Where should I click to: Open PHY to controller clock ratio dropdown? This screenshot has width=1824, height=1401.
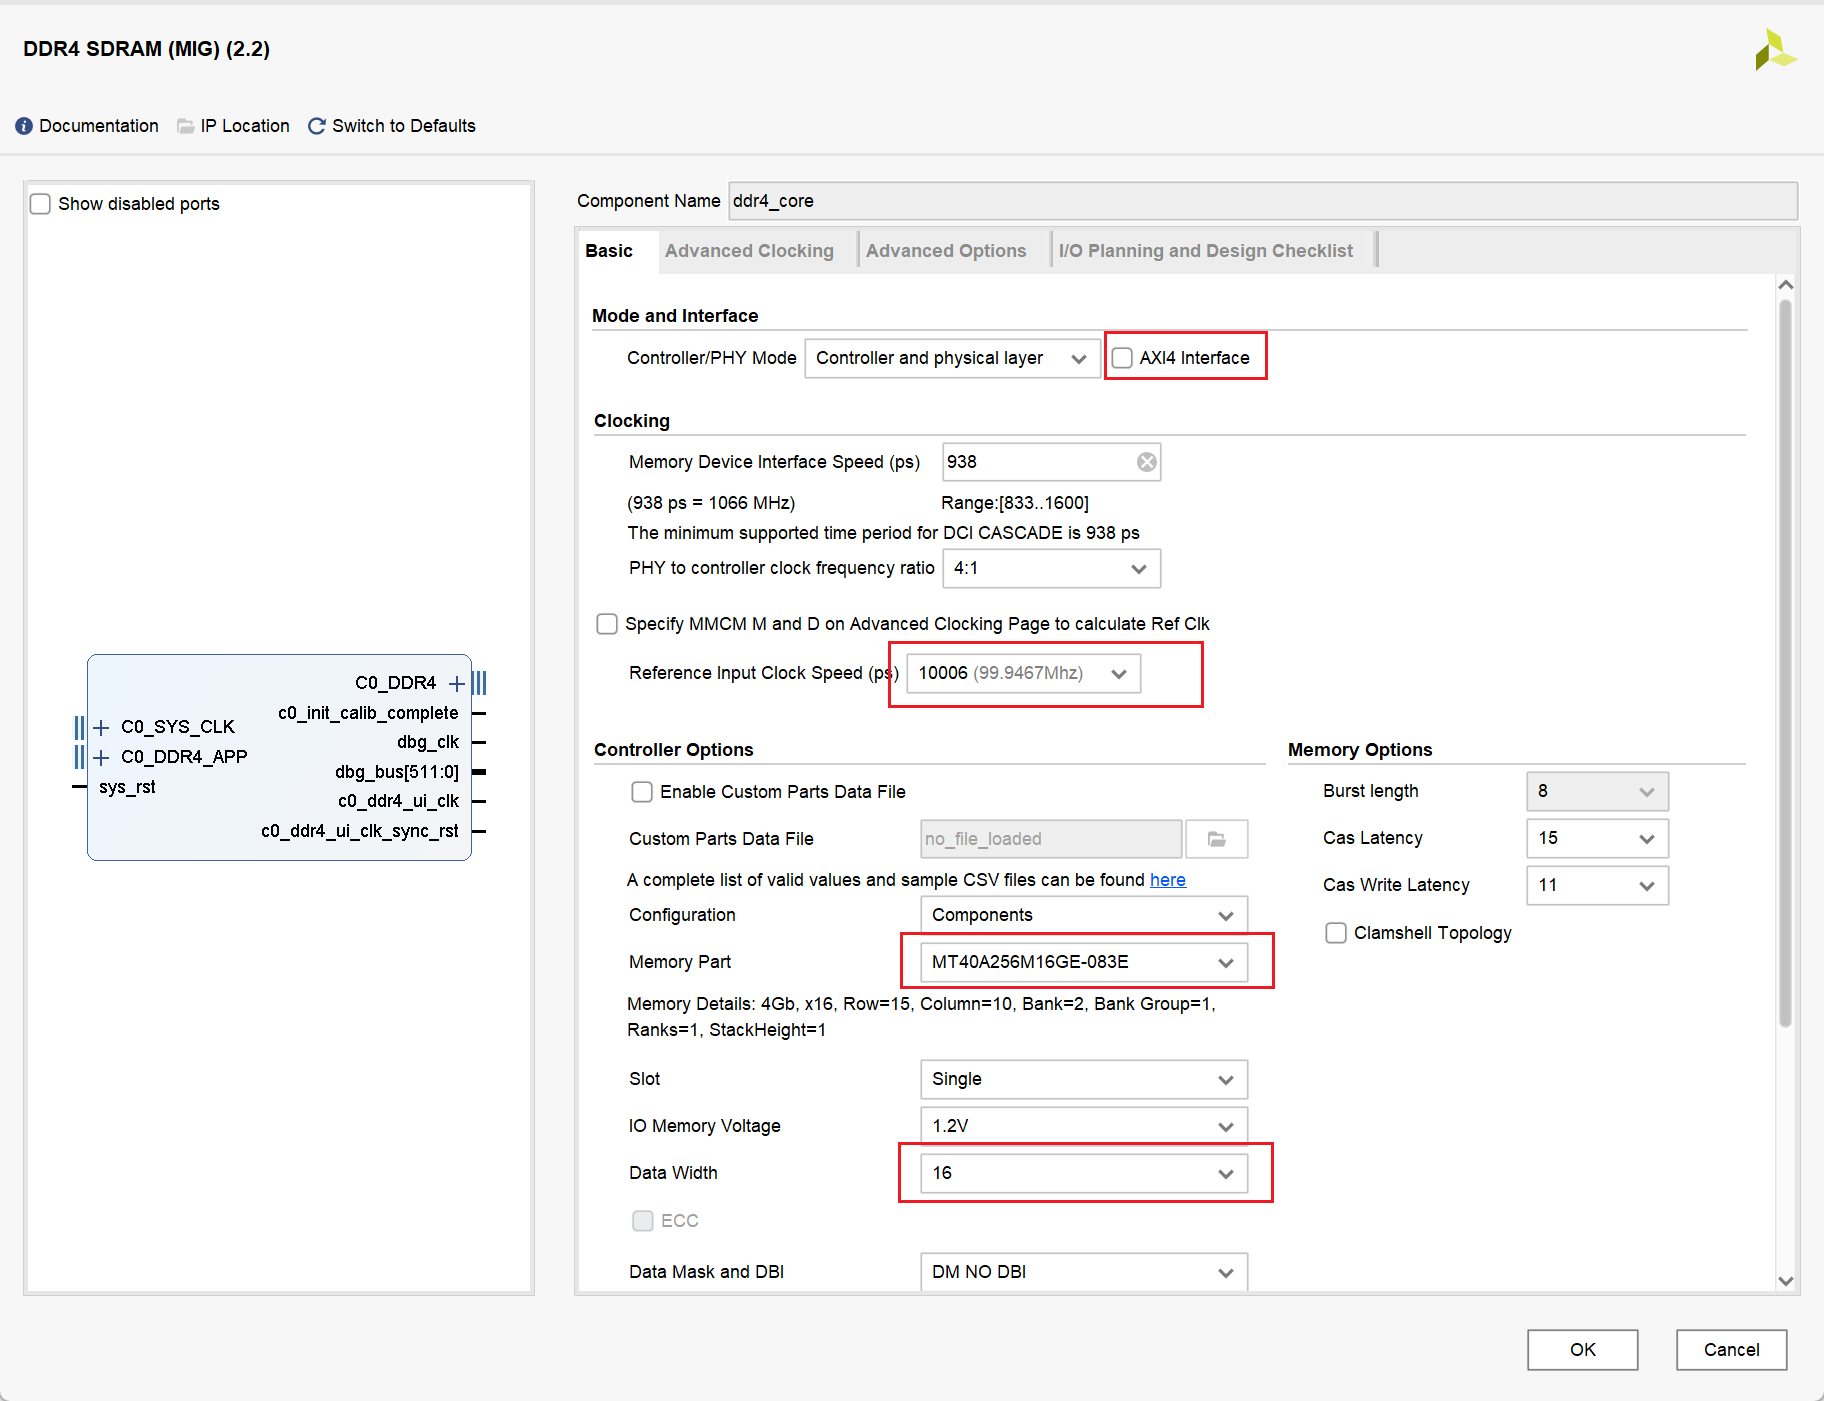[x=1051, y=568]
